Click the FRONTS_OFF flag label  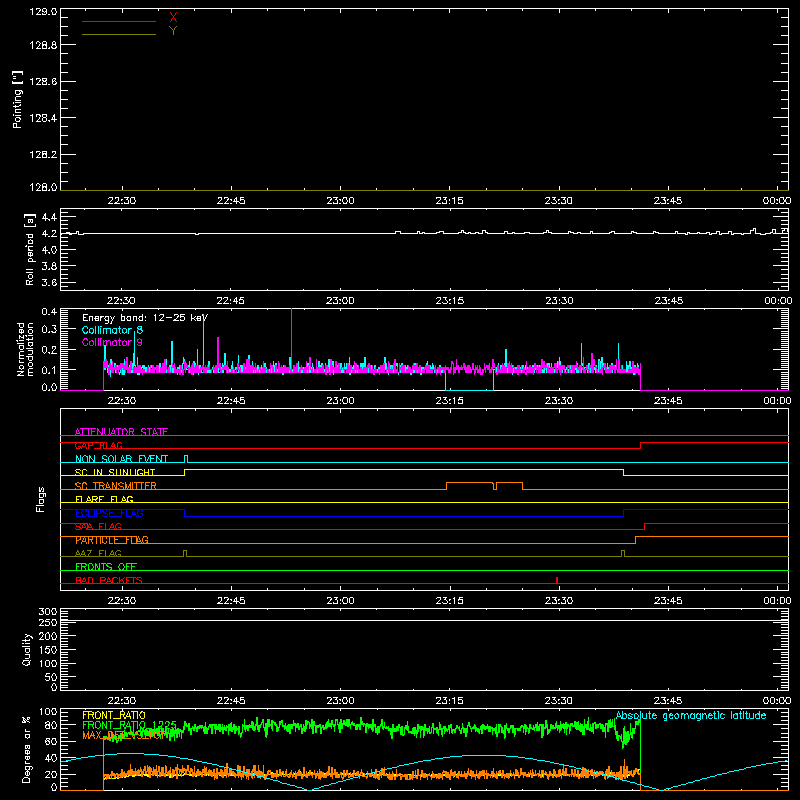106,567
